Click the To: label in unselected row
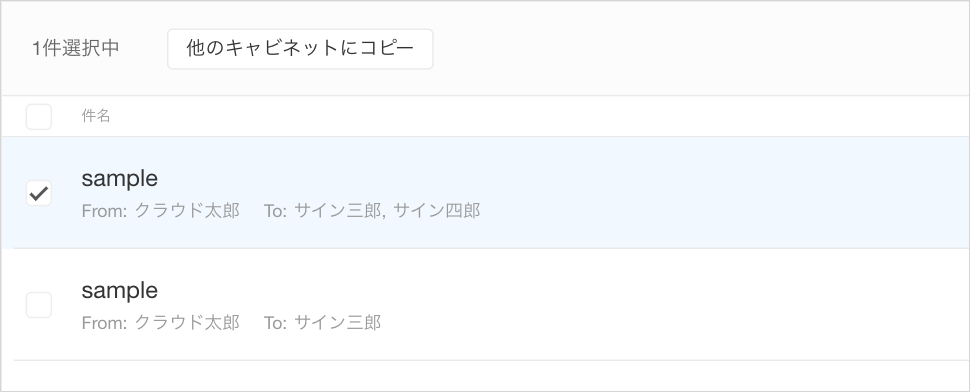 coord(275,322)
